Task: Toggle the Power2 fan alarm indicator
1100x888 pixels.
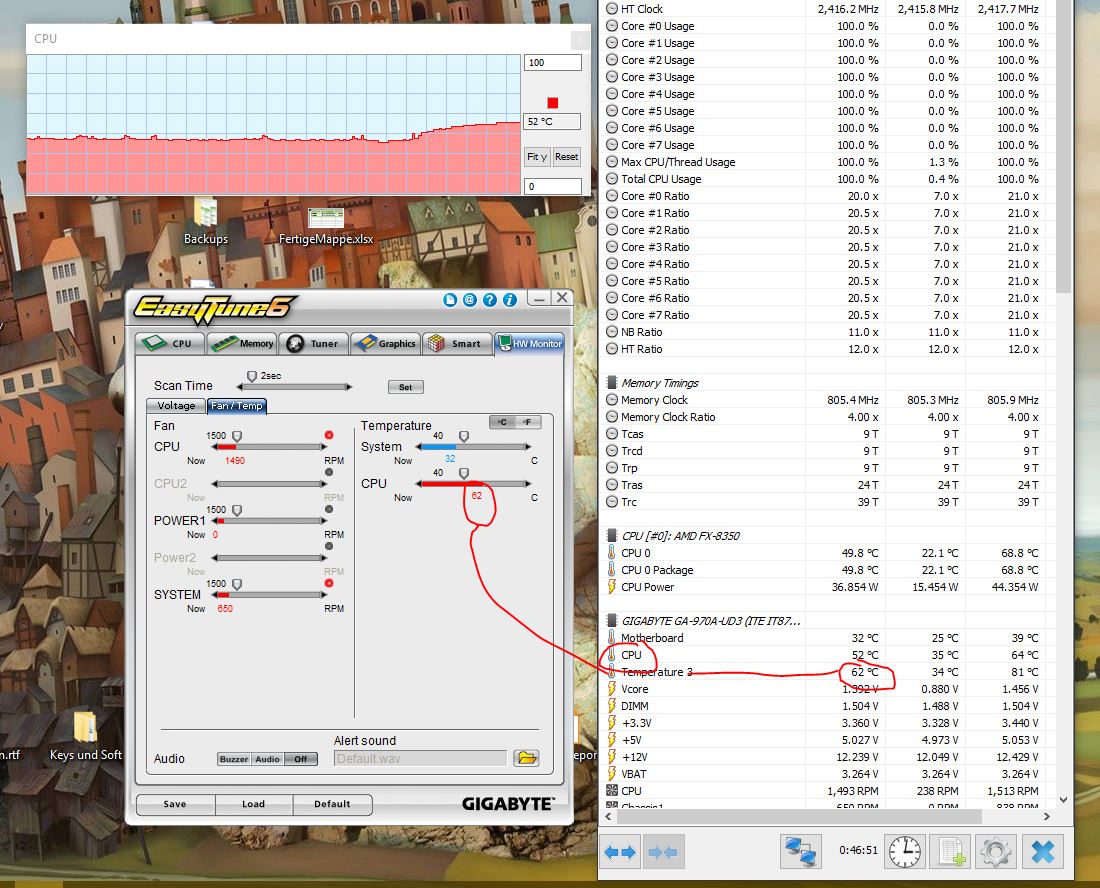Action: [329, 546]
